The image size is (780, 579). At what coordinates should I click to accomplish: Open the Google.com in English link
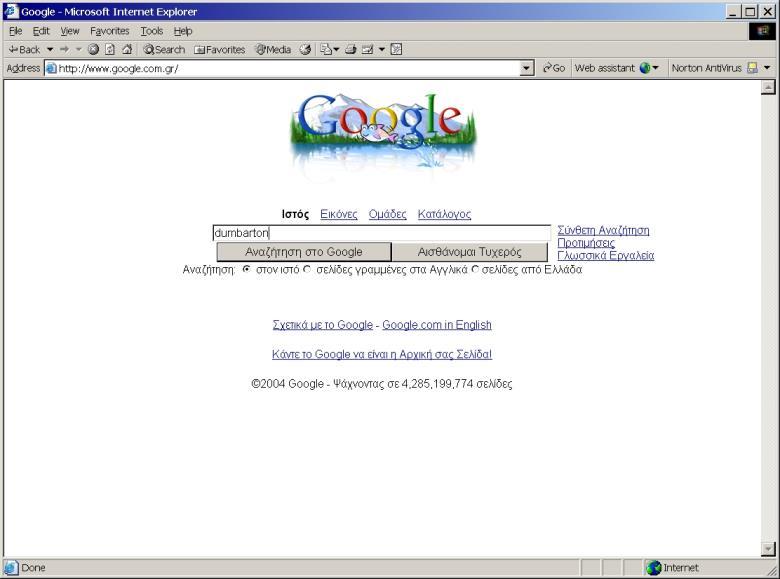click(x=437, y=325)
